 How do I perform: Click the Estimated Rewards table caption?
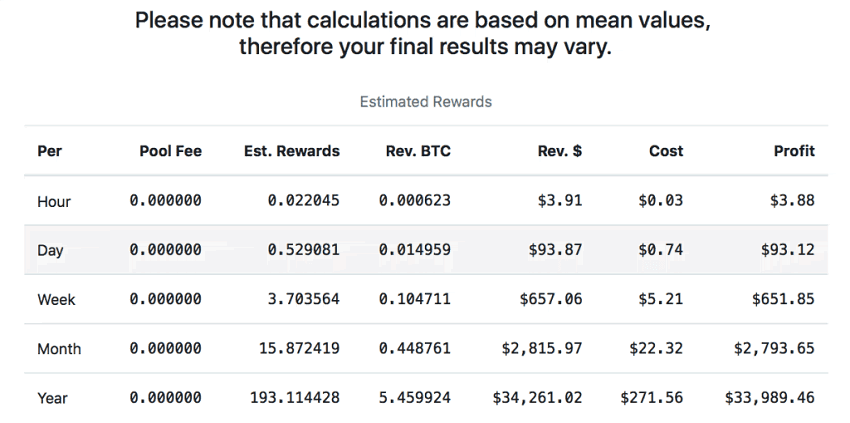(x=426, y=102)
